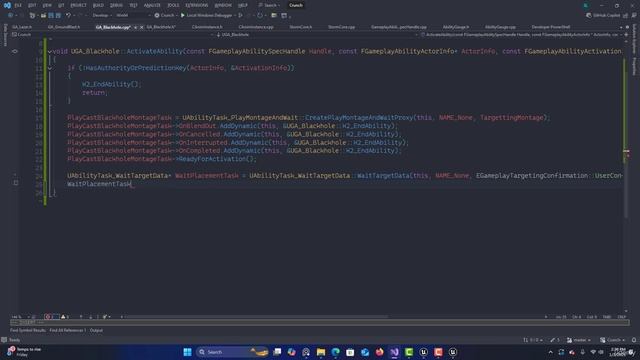640x360 pixels.
Task: Open the tab overflow dropdown arrow
Action: pyautogui.click(x=621, y=27)
